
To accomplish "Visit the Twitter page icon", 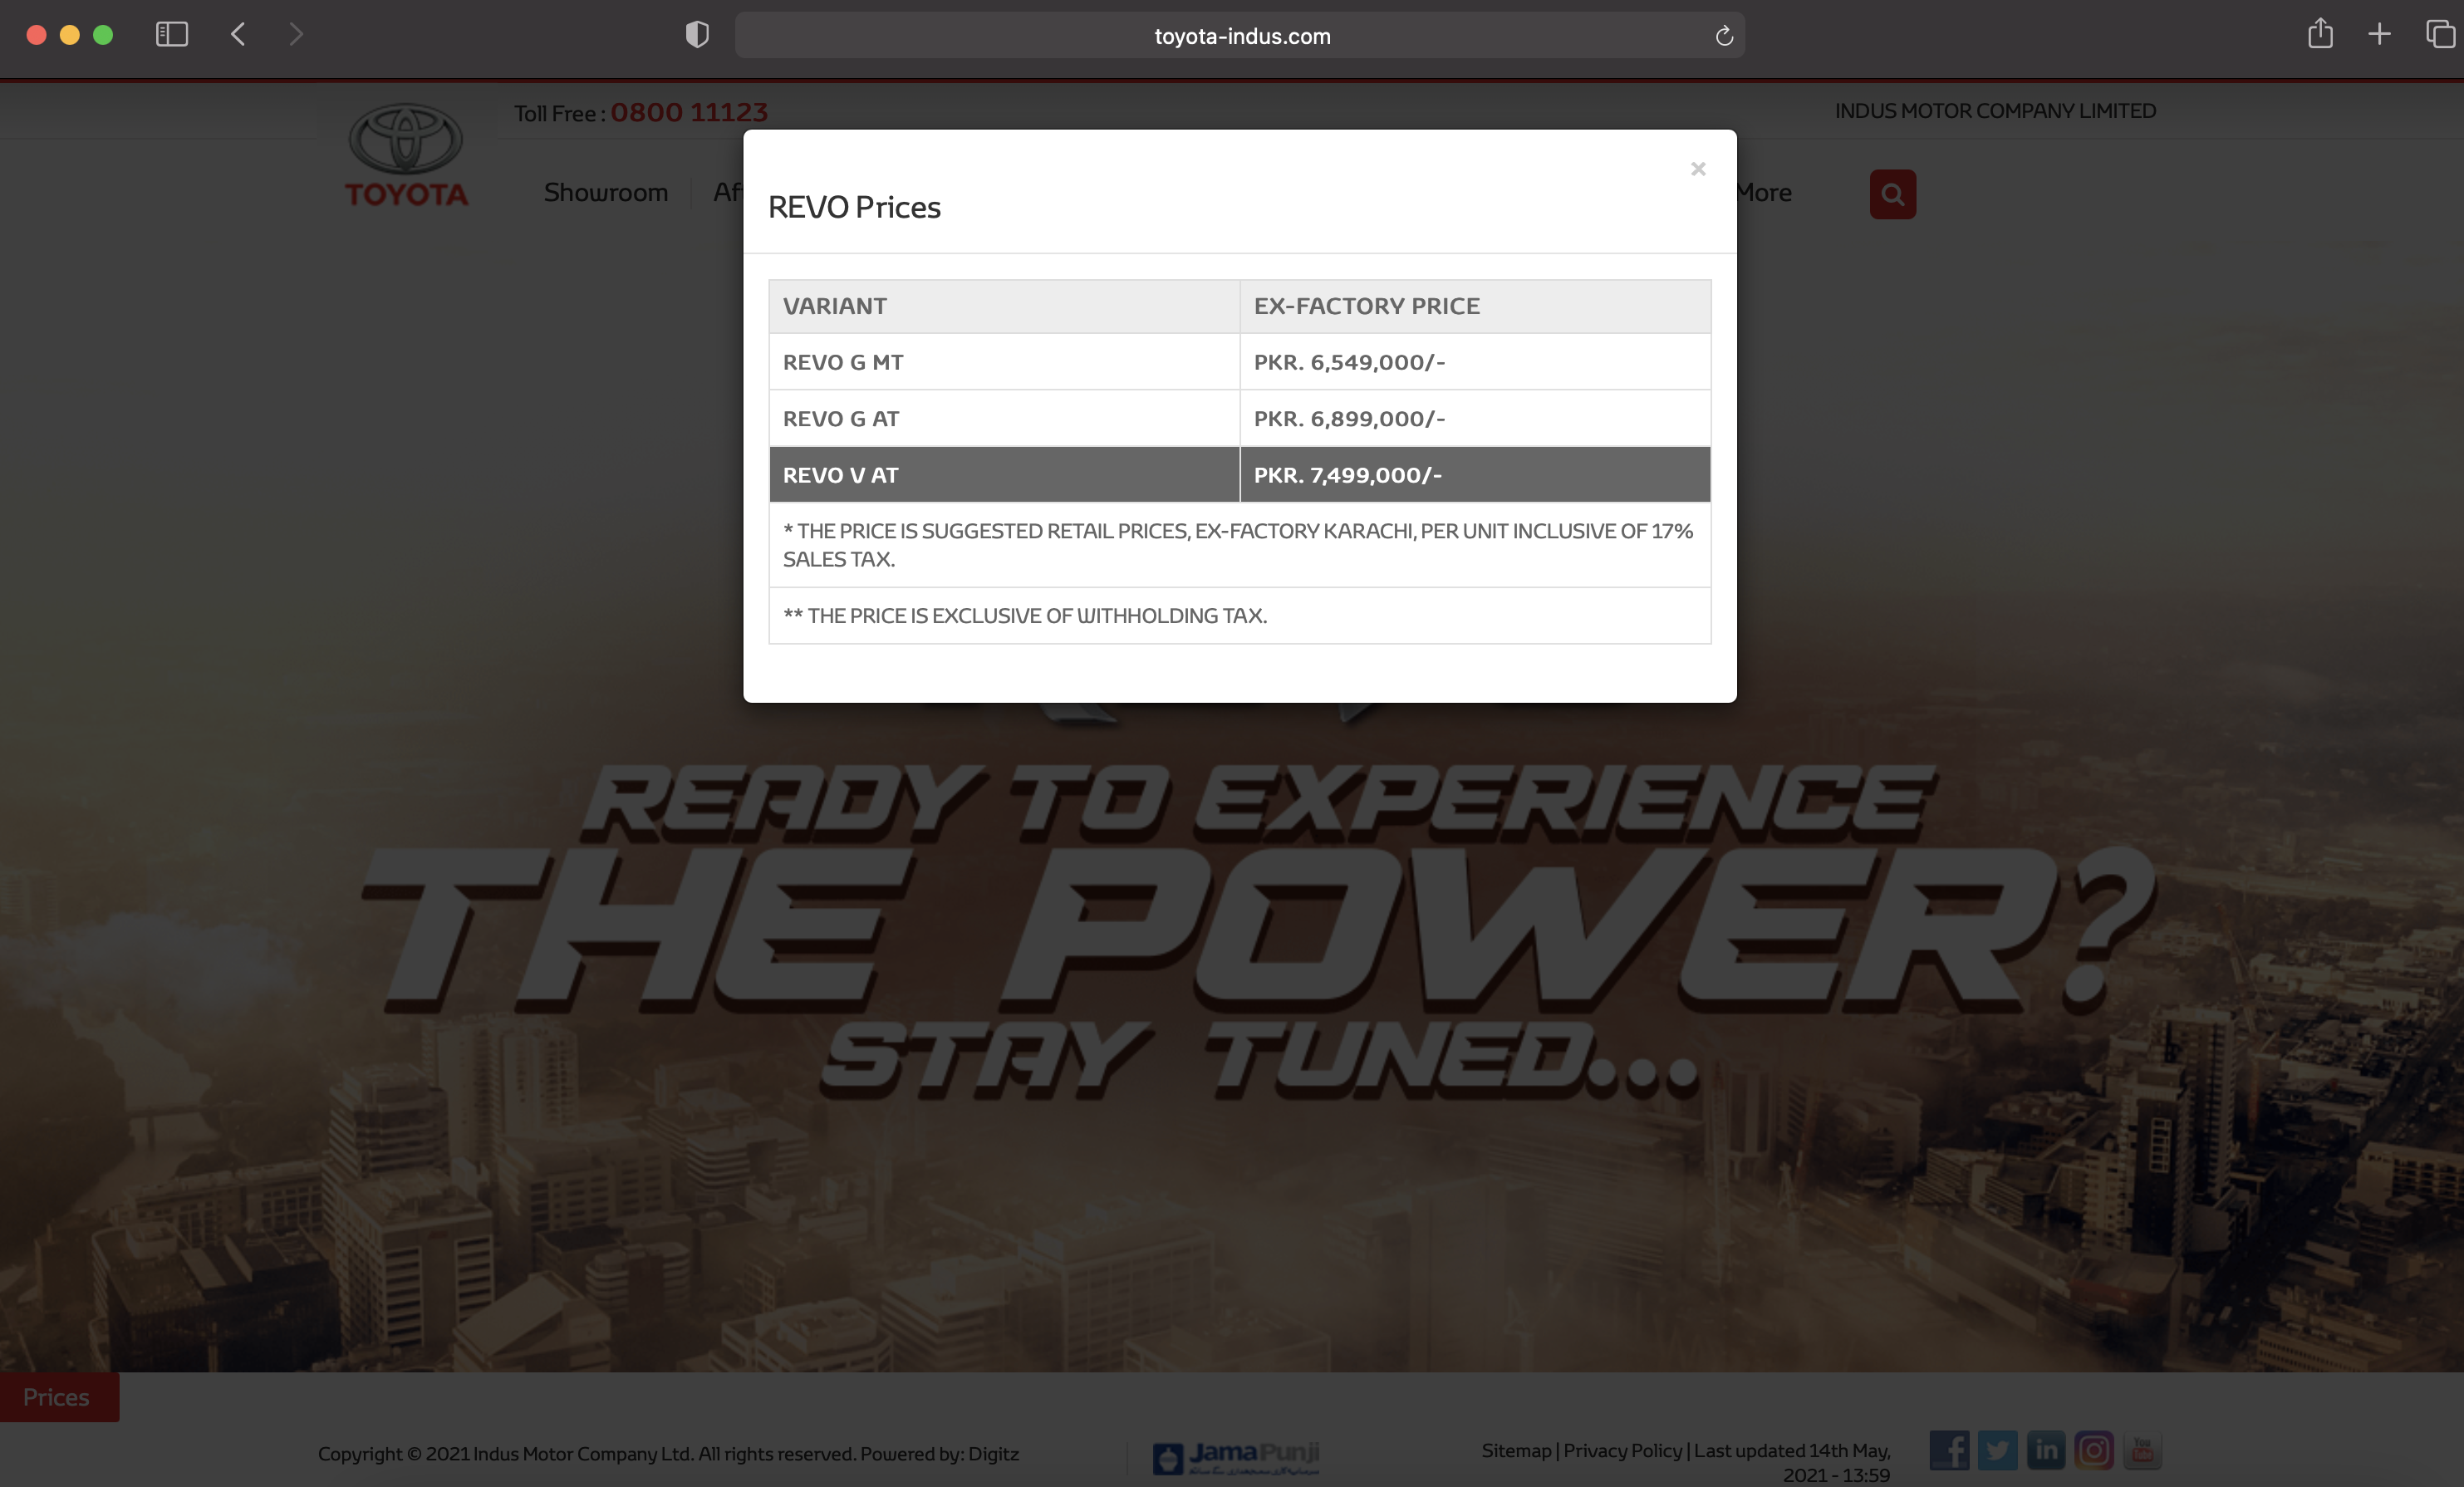I will (x=1997, y=1450).
